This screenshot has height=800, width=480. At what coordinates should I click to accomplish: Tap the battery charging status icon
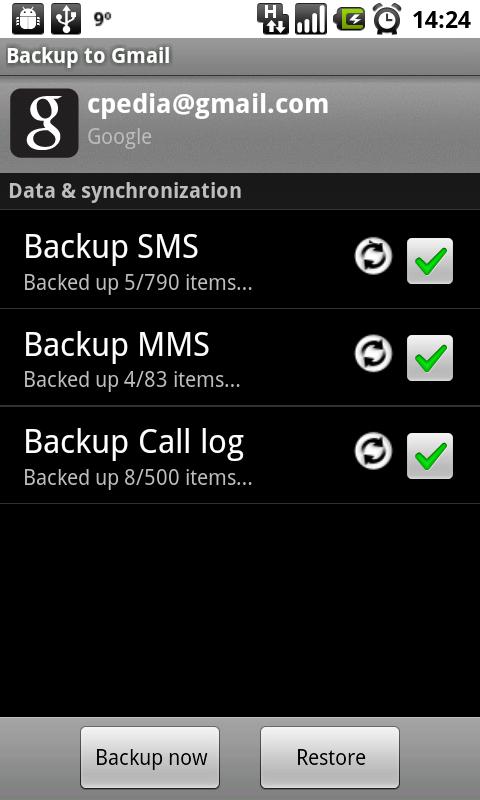(x=349, y=19)
